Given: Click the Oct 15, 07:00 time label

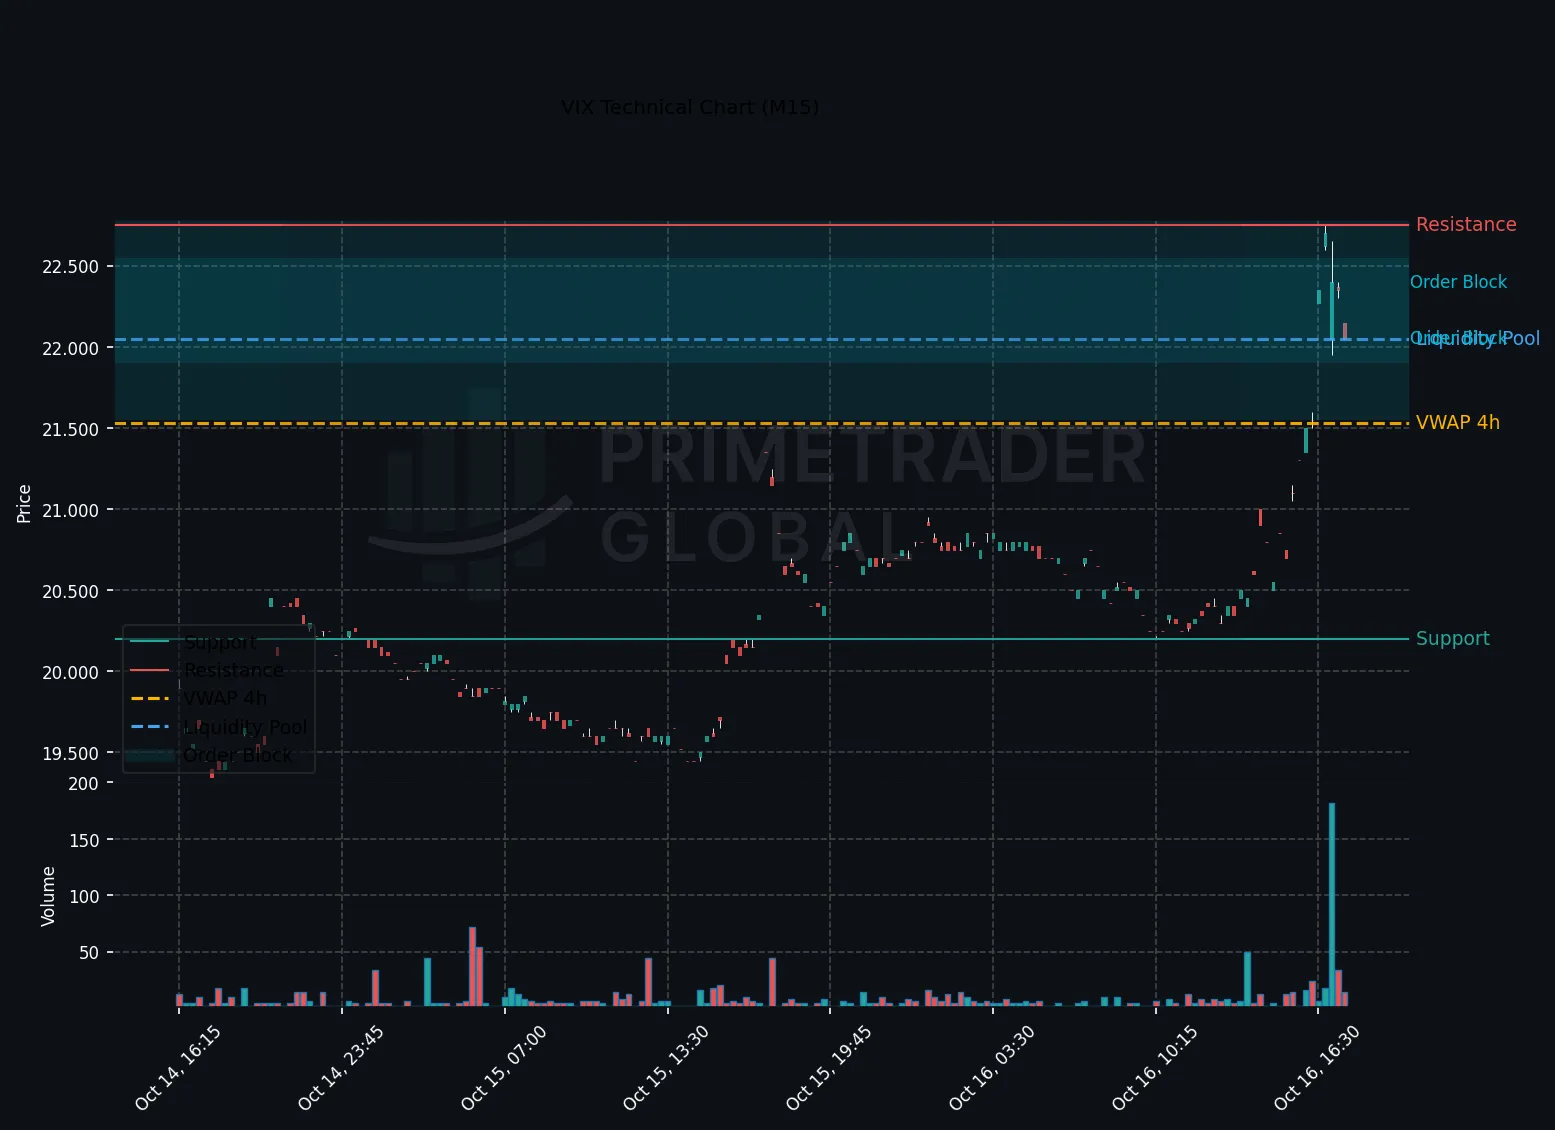Looking at the screenshot, I should click(503, 1067).
